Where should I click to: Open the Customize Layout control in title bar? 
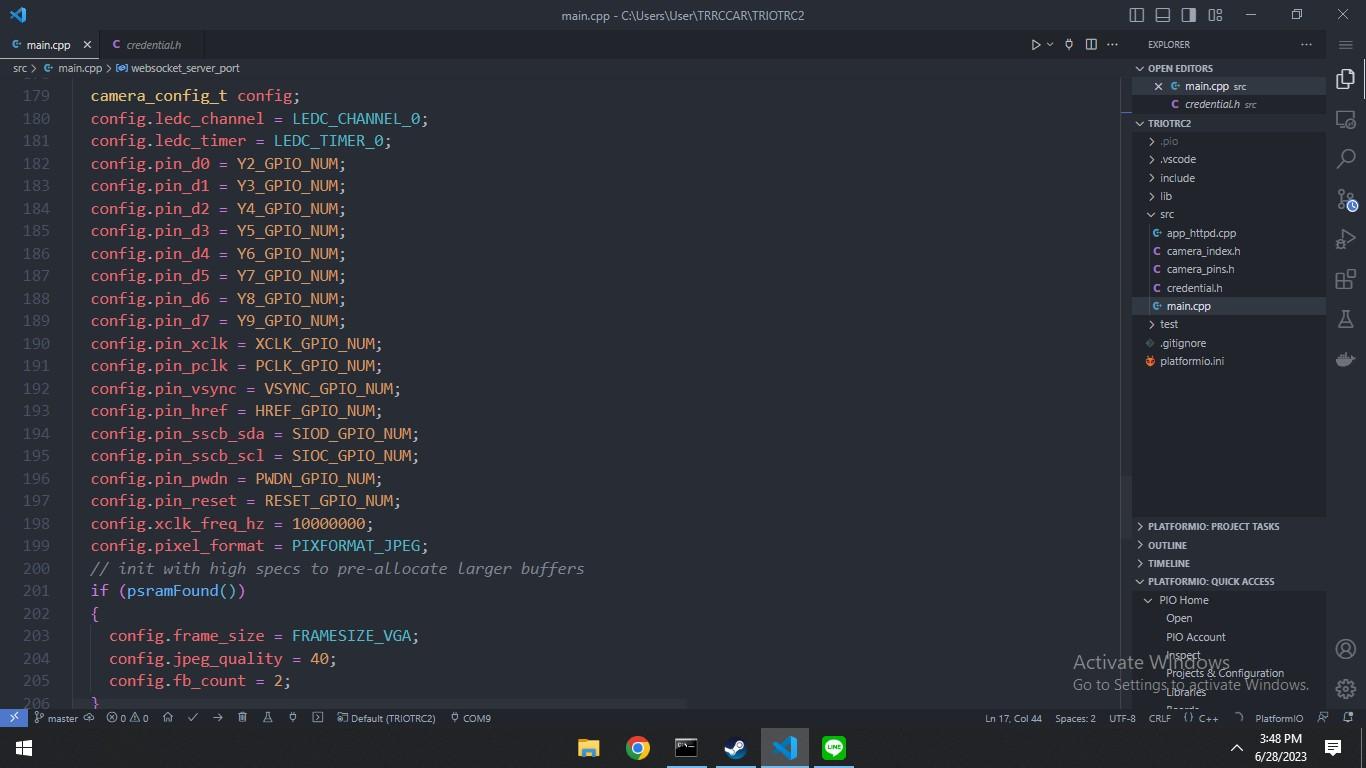point(1215,15)
